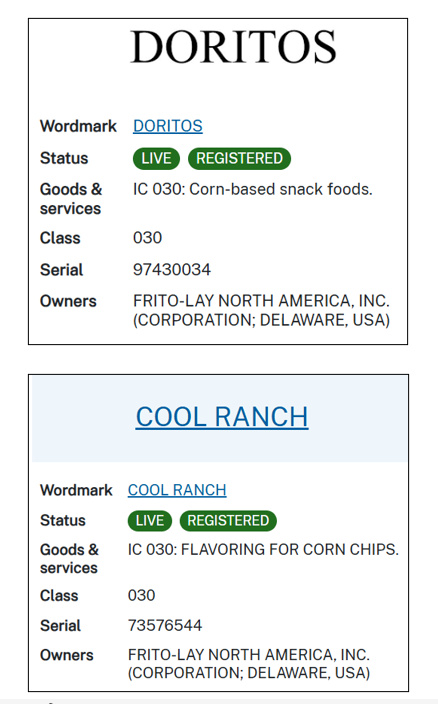Image resolution: width=438 pixels, height=704 pixels.
Task: Click the LIVE badge on COOL RANCH card
Action: click(x=150, y=520)
